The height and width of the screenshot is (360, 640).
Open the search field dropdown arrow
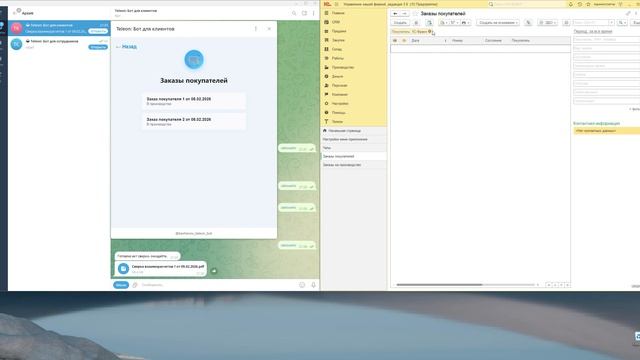[x=611, y=23]
